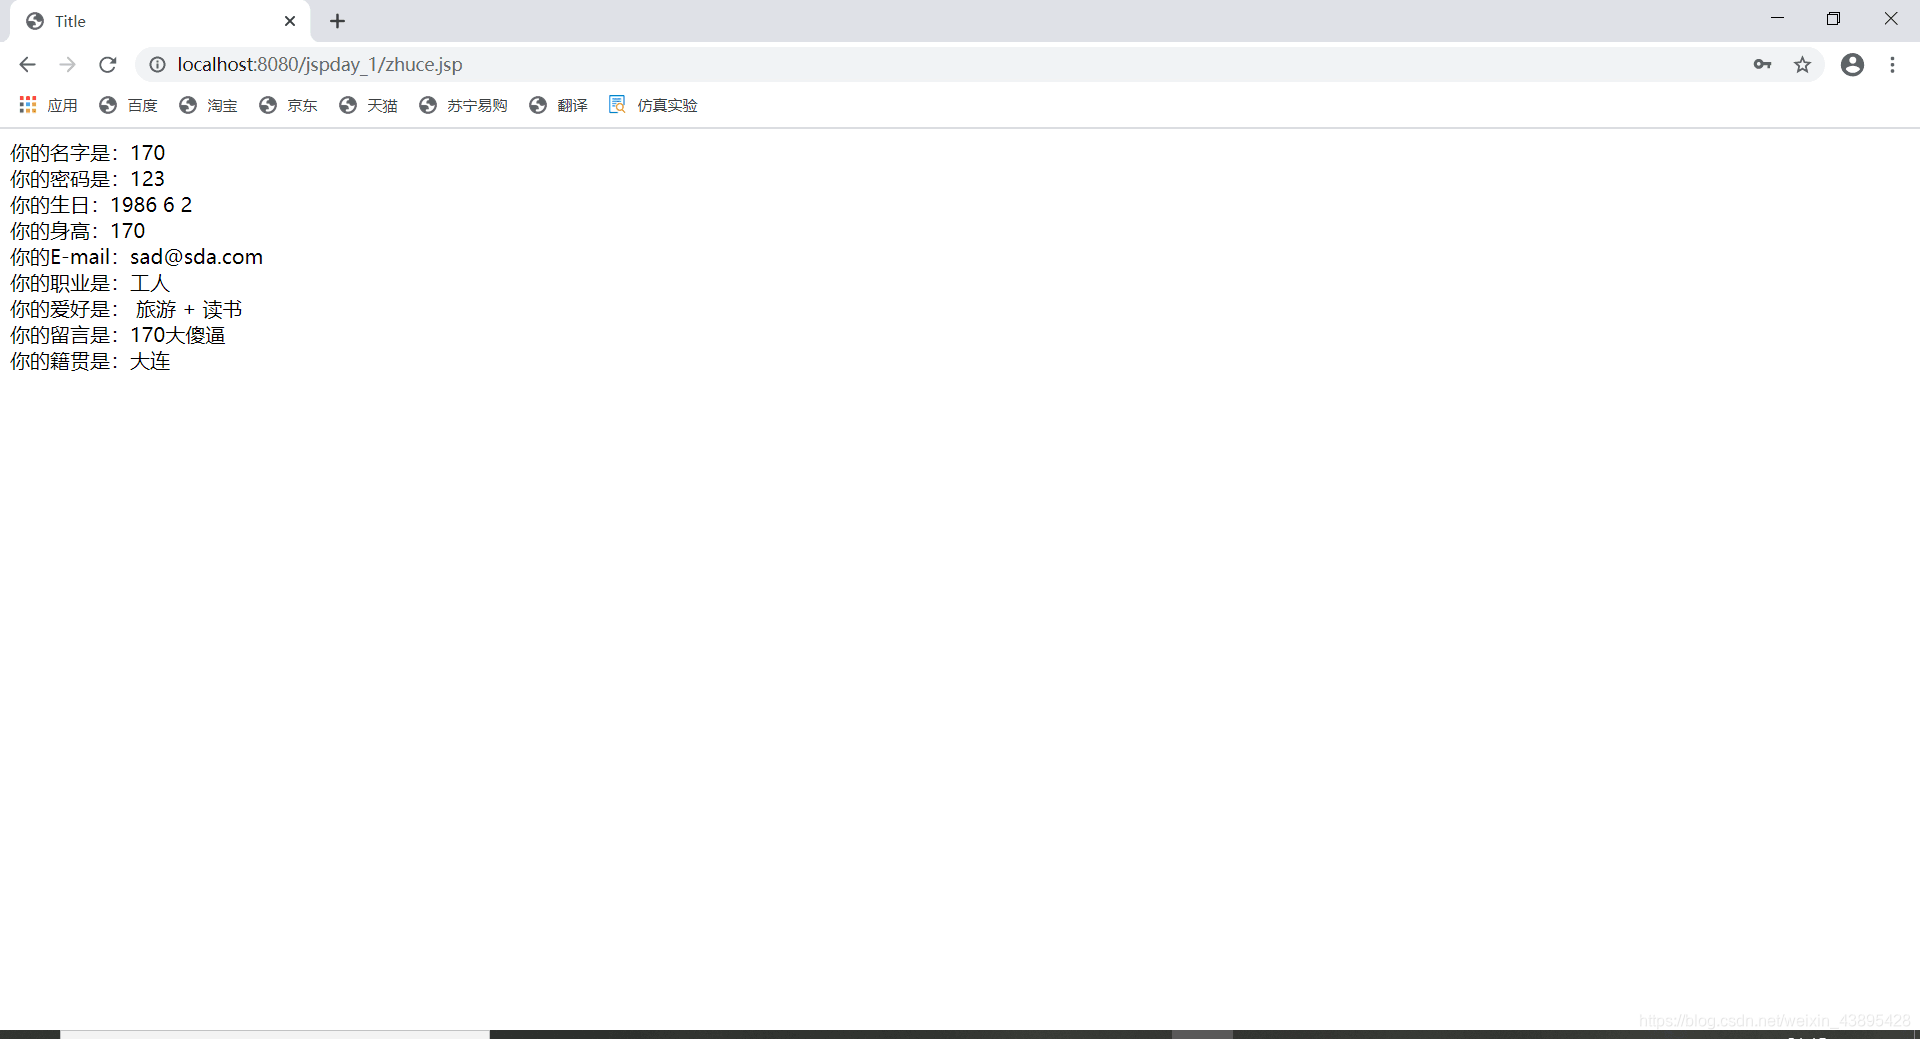Click the message line 你的留言是

pyautogui.click(x=118, y=335)
